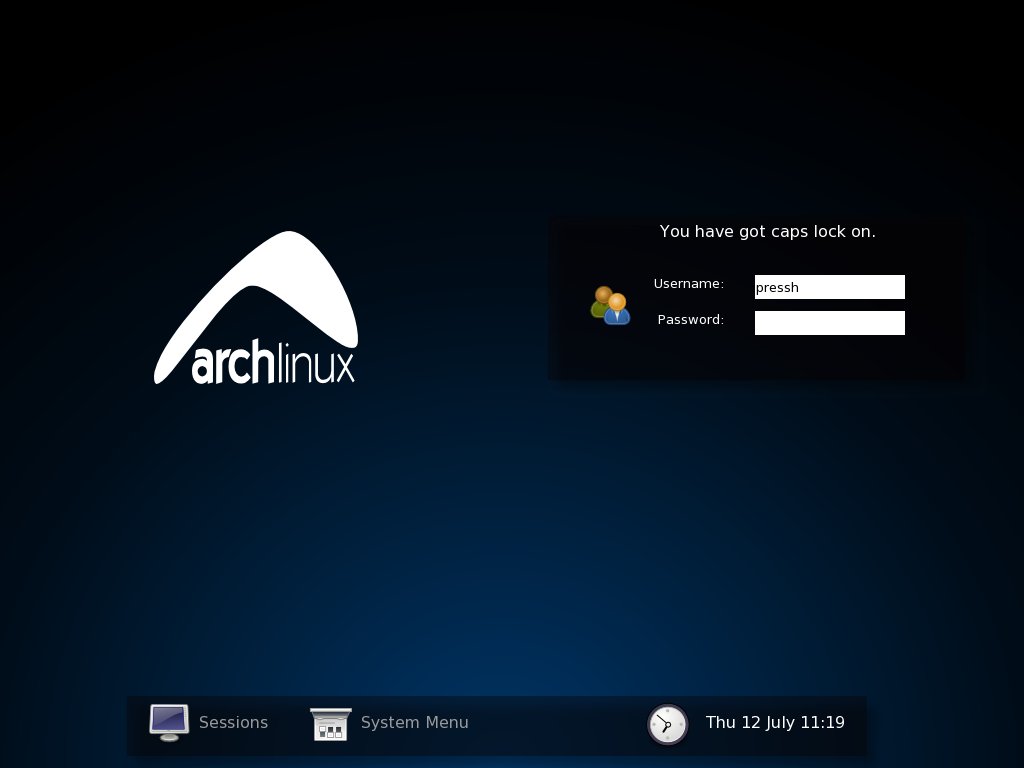Focus the empty Password field

tap(829, 323)
